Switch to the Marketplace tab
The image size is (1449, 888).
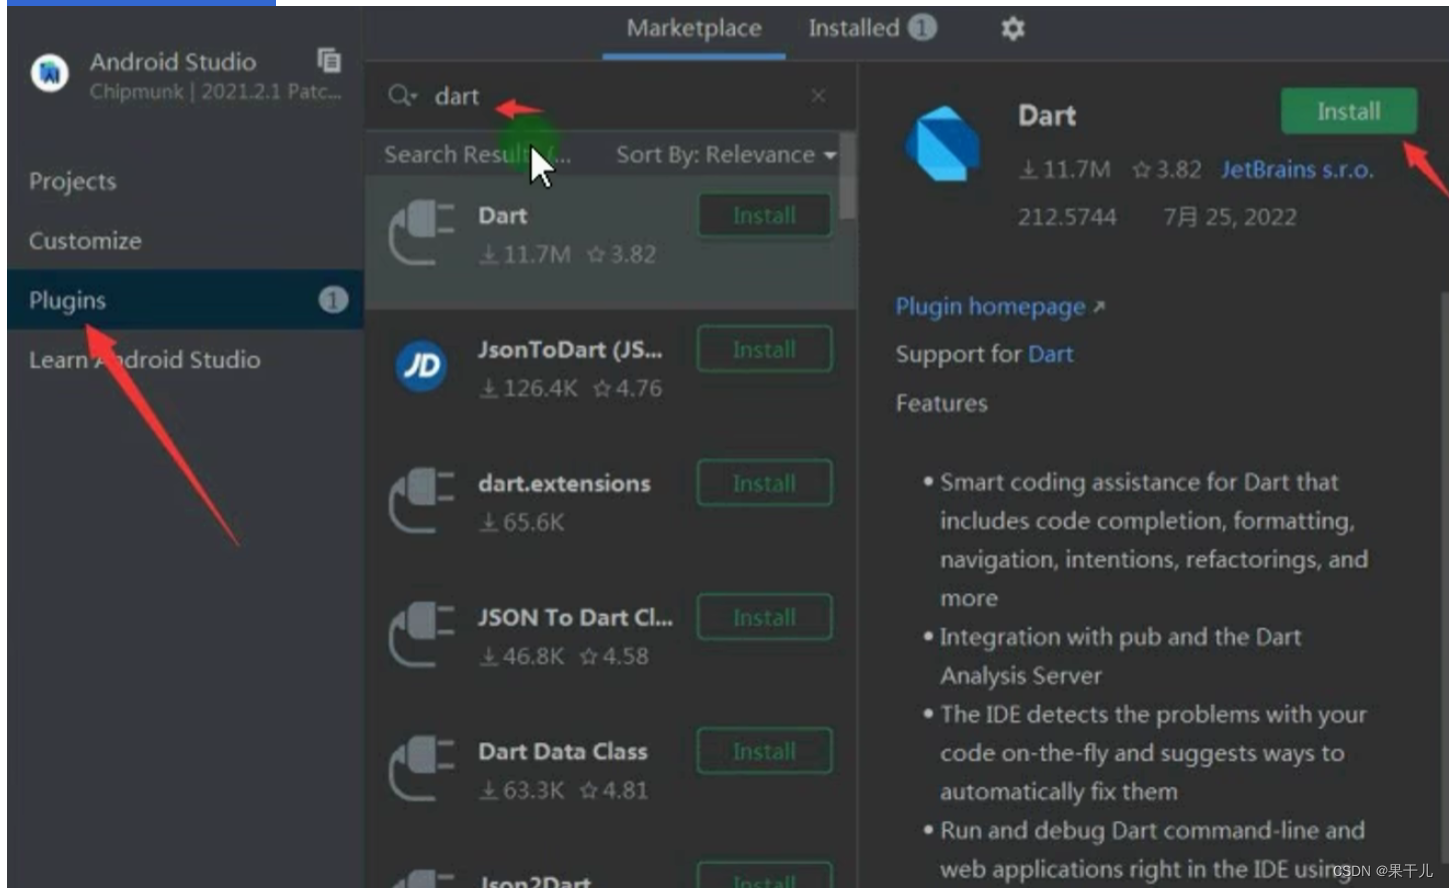(x=694, y=29)
